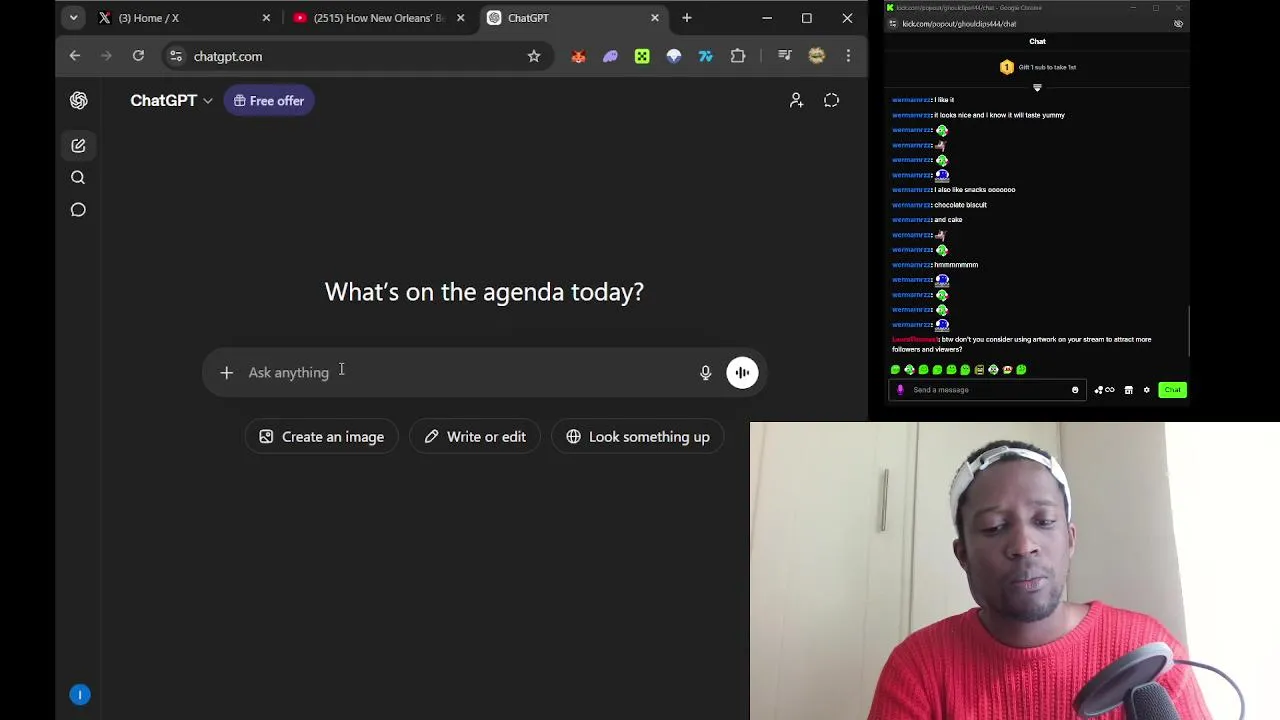Open the search chats sidebar icon

tap(78, 178)
